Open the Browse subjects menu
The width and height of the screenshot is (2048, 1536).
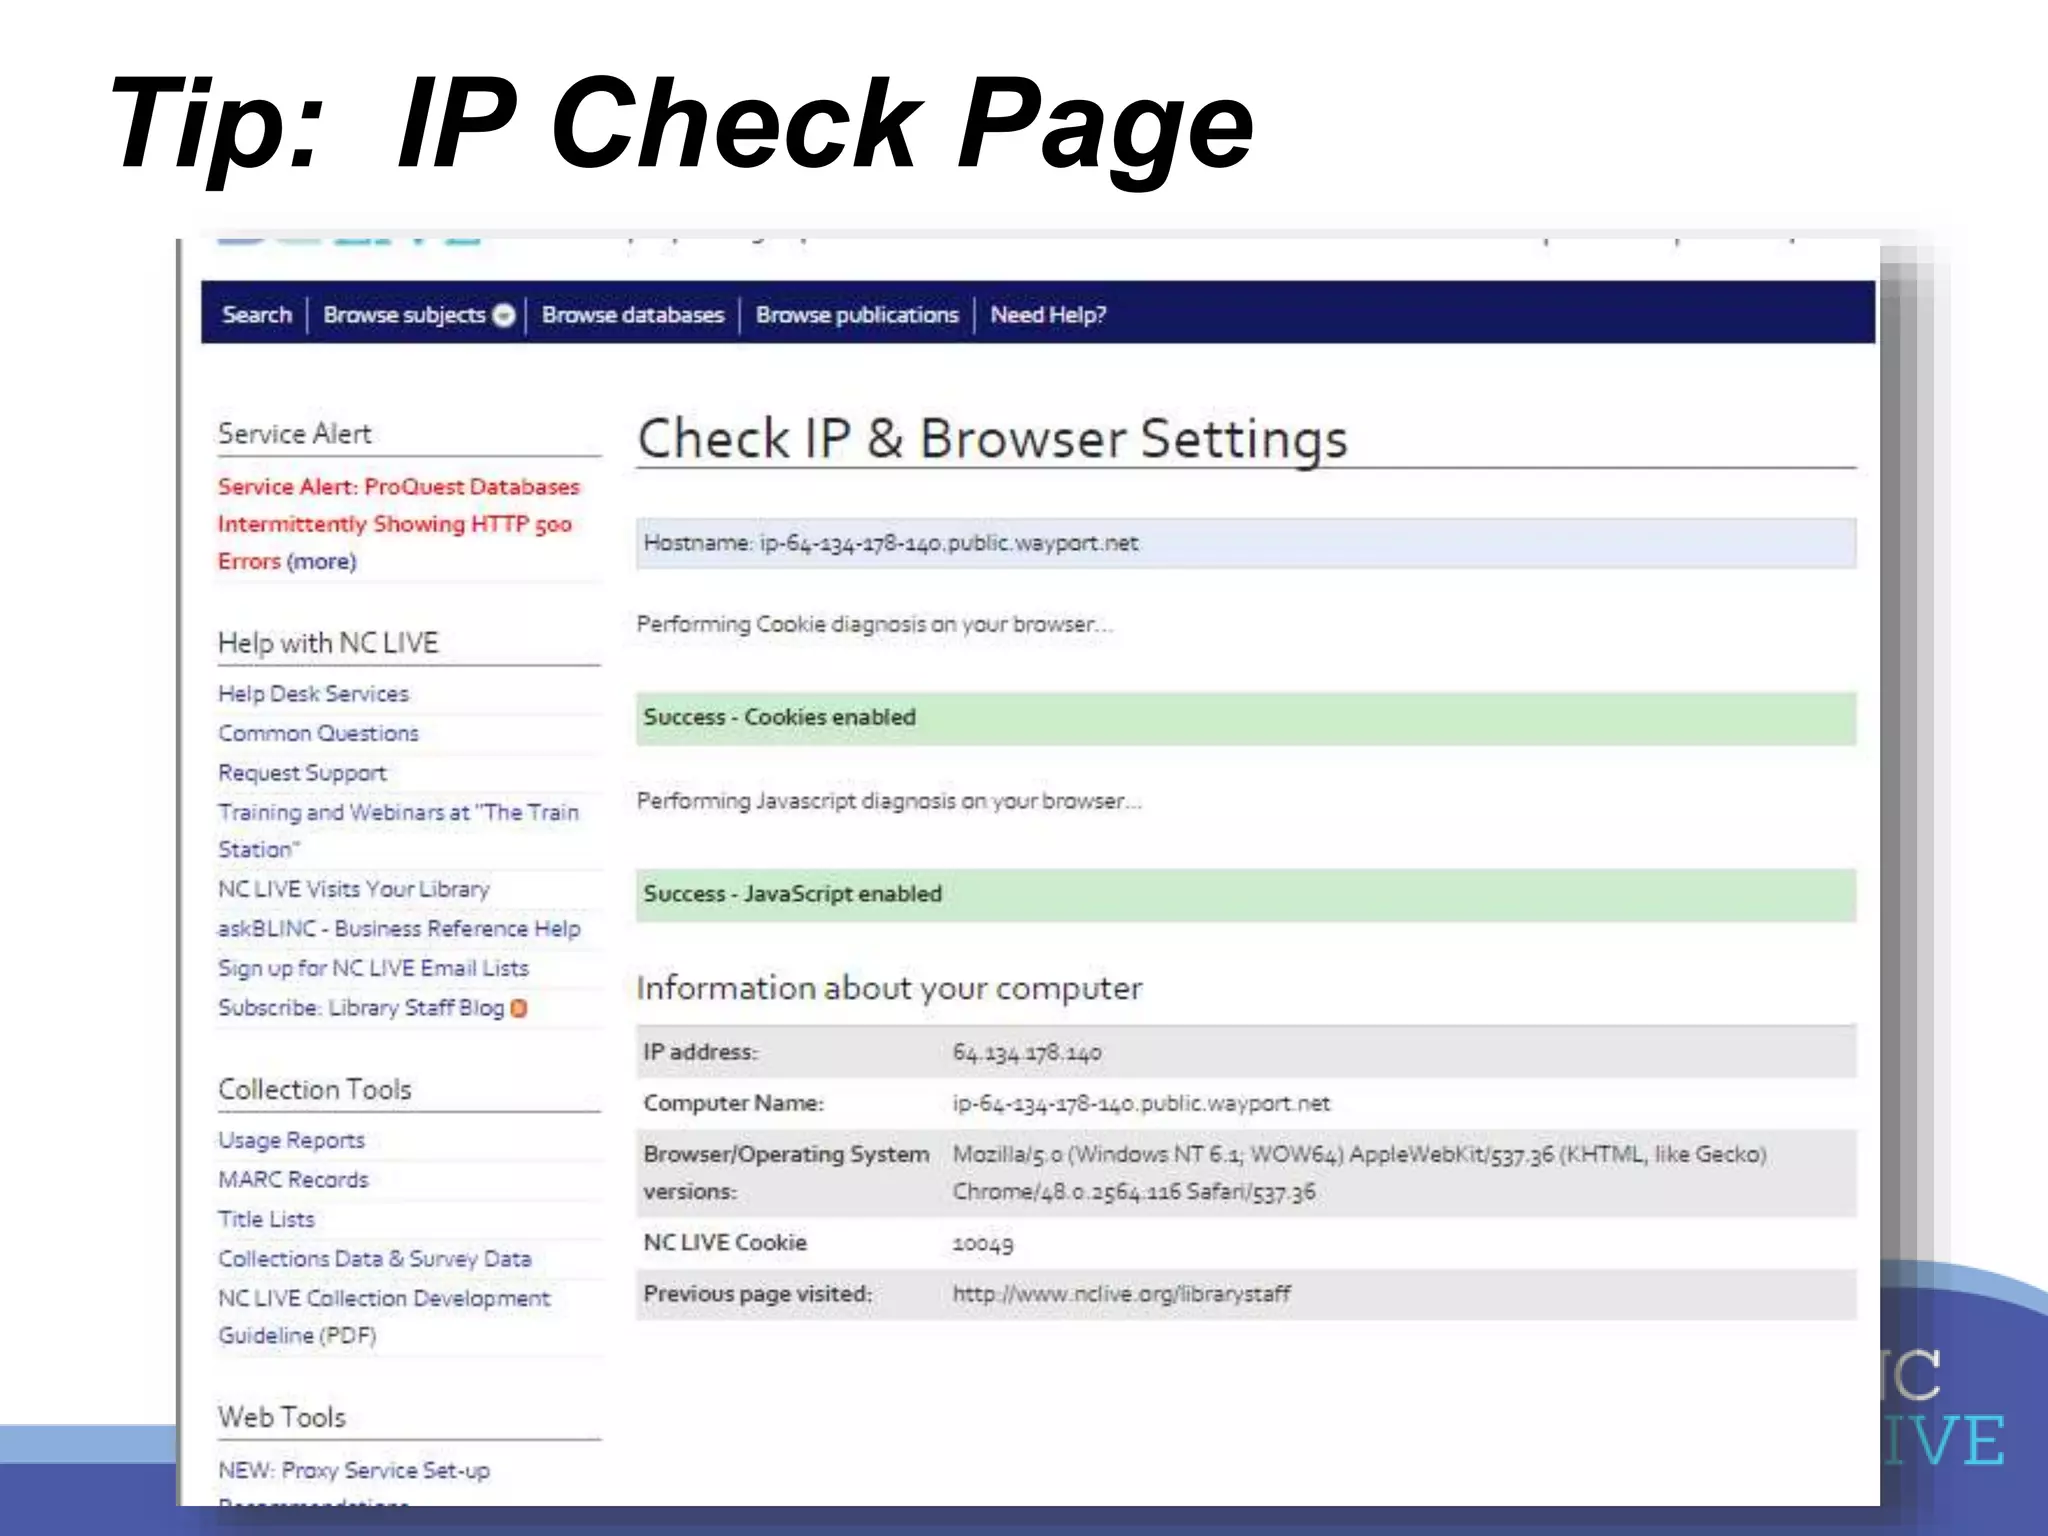click(404, 315)
